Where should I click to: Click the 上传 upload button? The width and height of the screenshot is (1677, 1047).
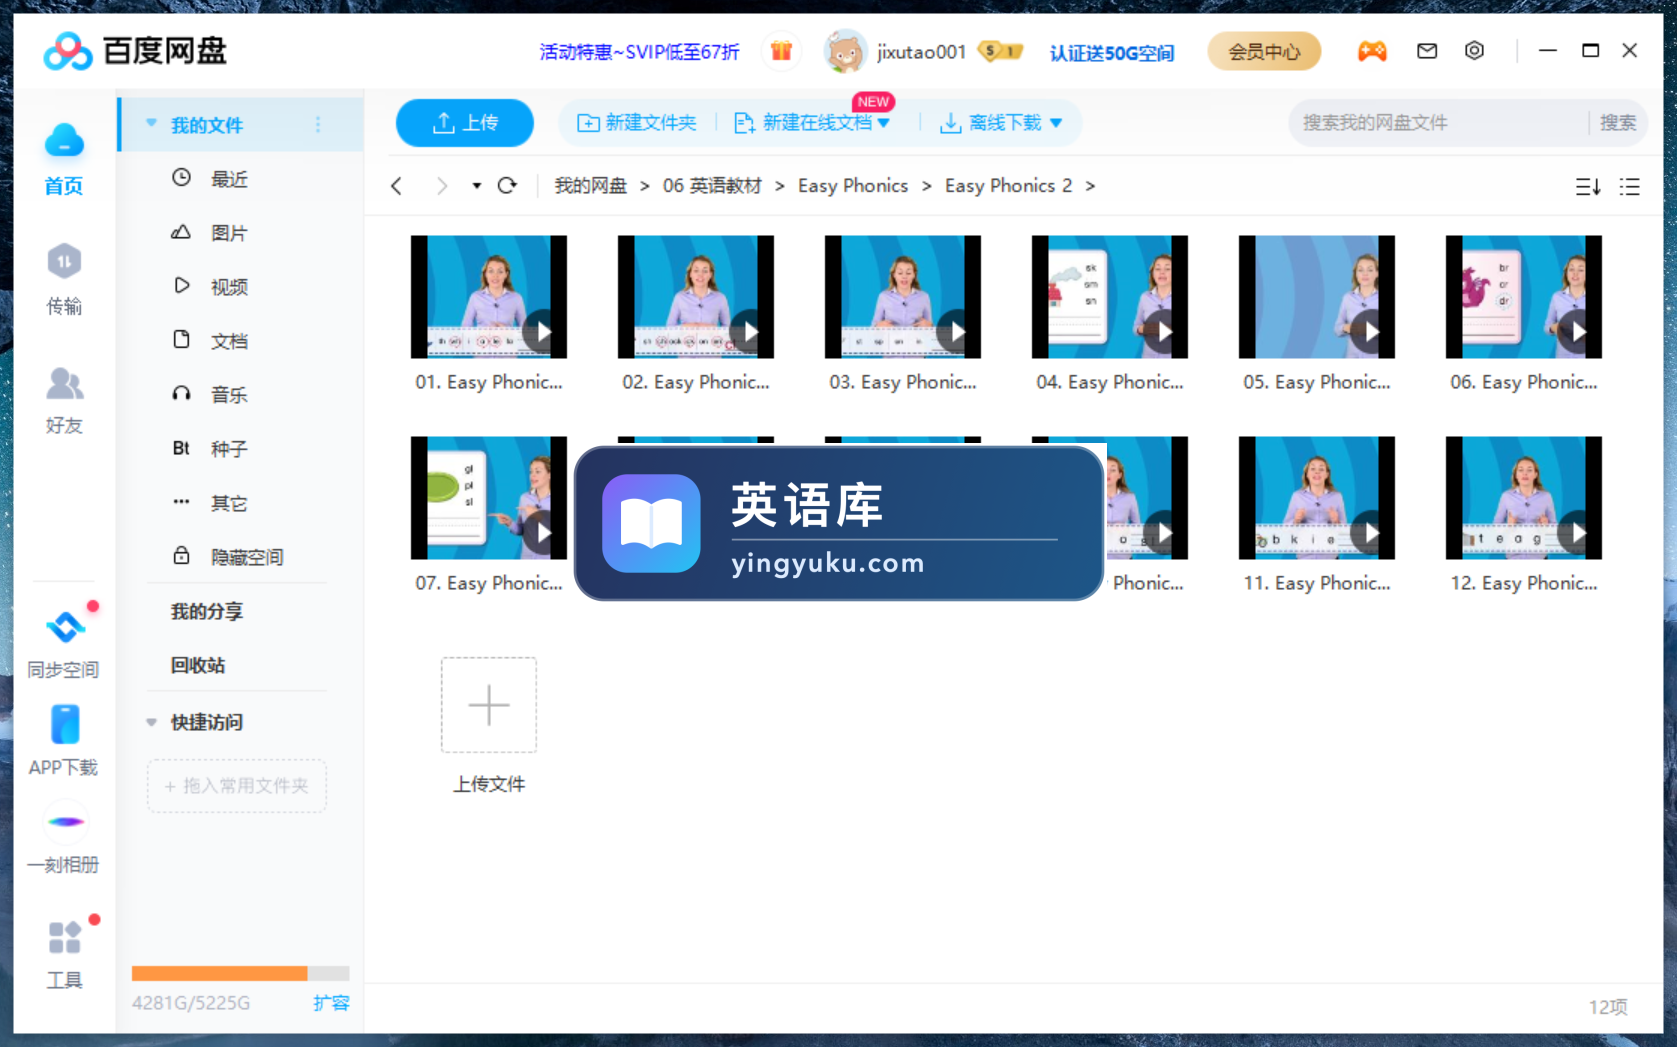(465, 123)
